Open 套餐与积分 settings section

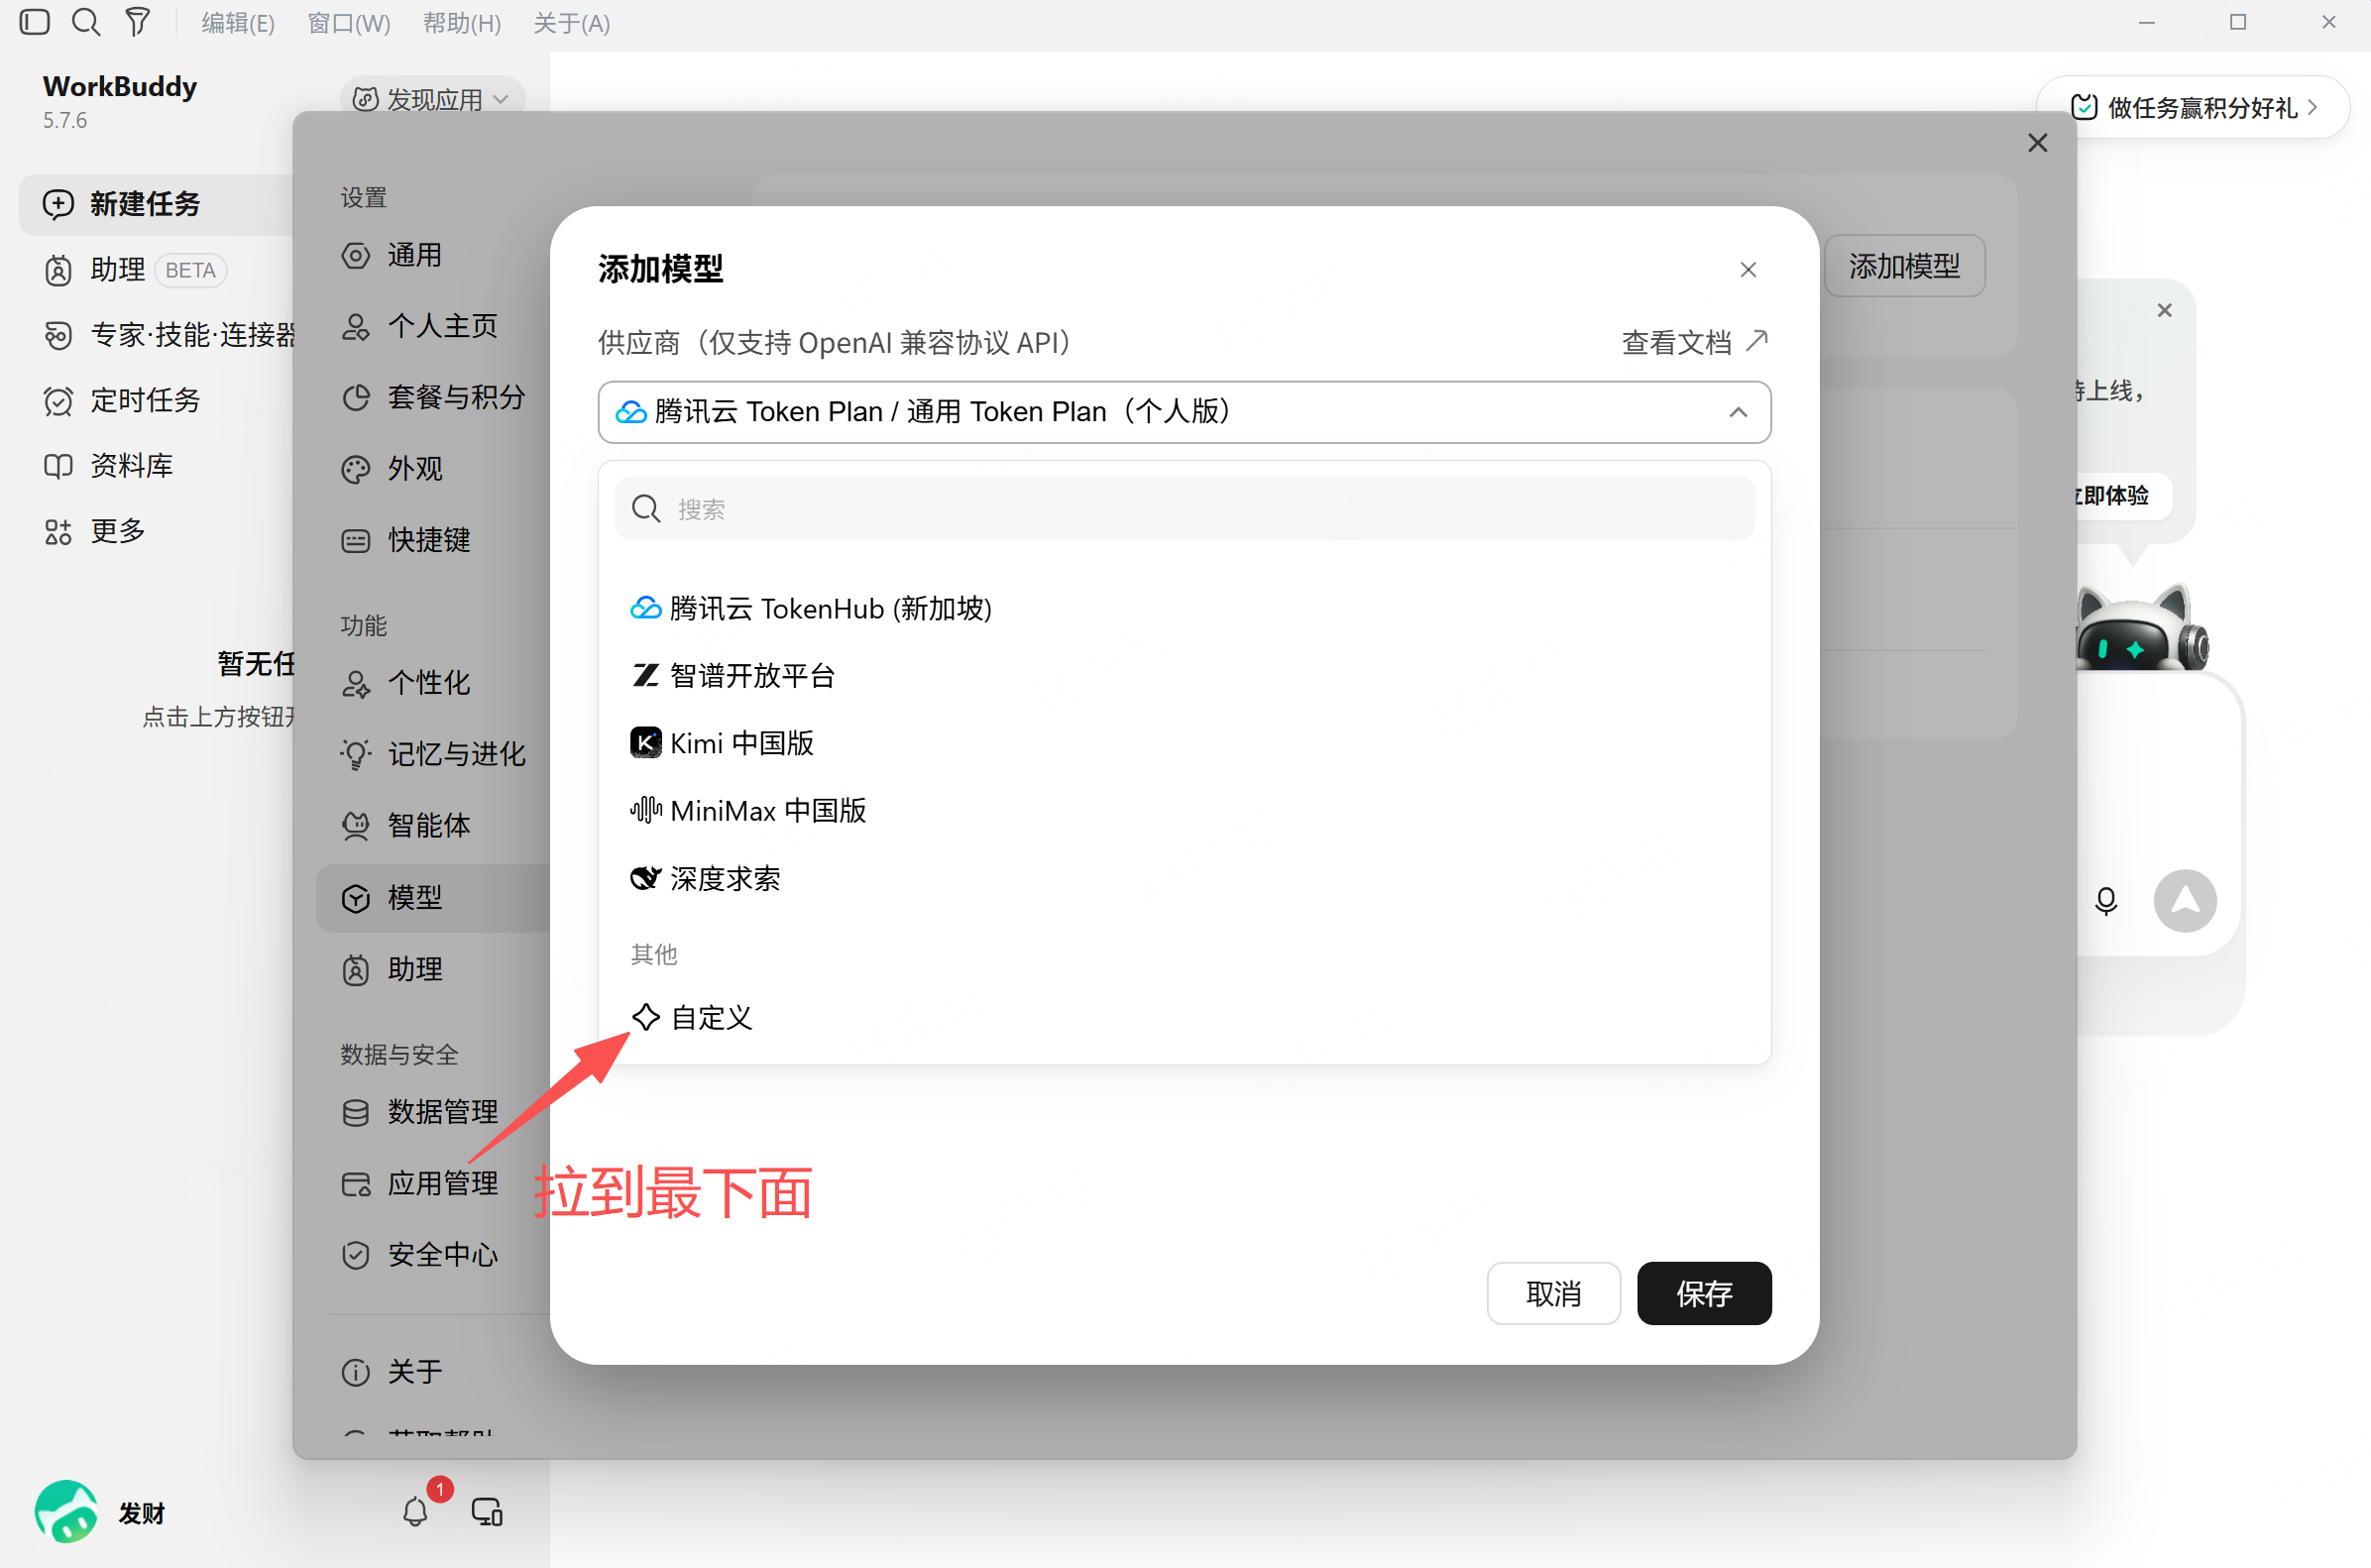pos(433,398)
